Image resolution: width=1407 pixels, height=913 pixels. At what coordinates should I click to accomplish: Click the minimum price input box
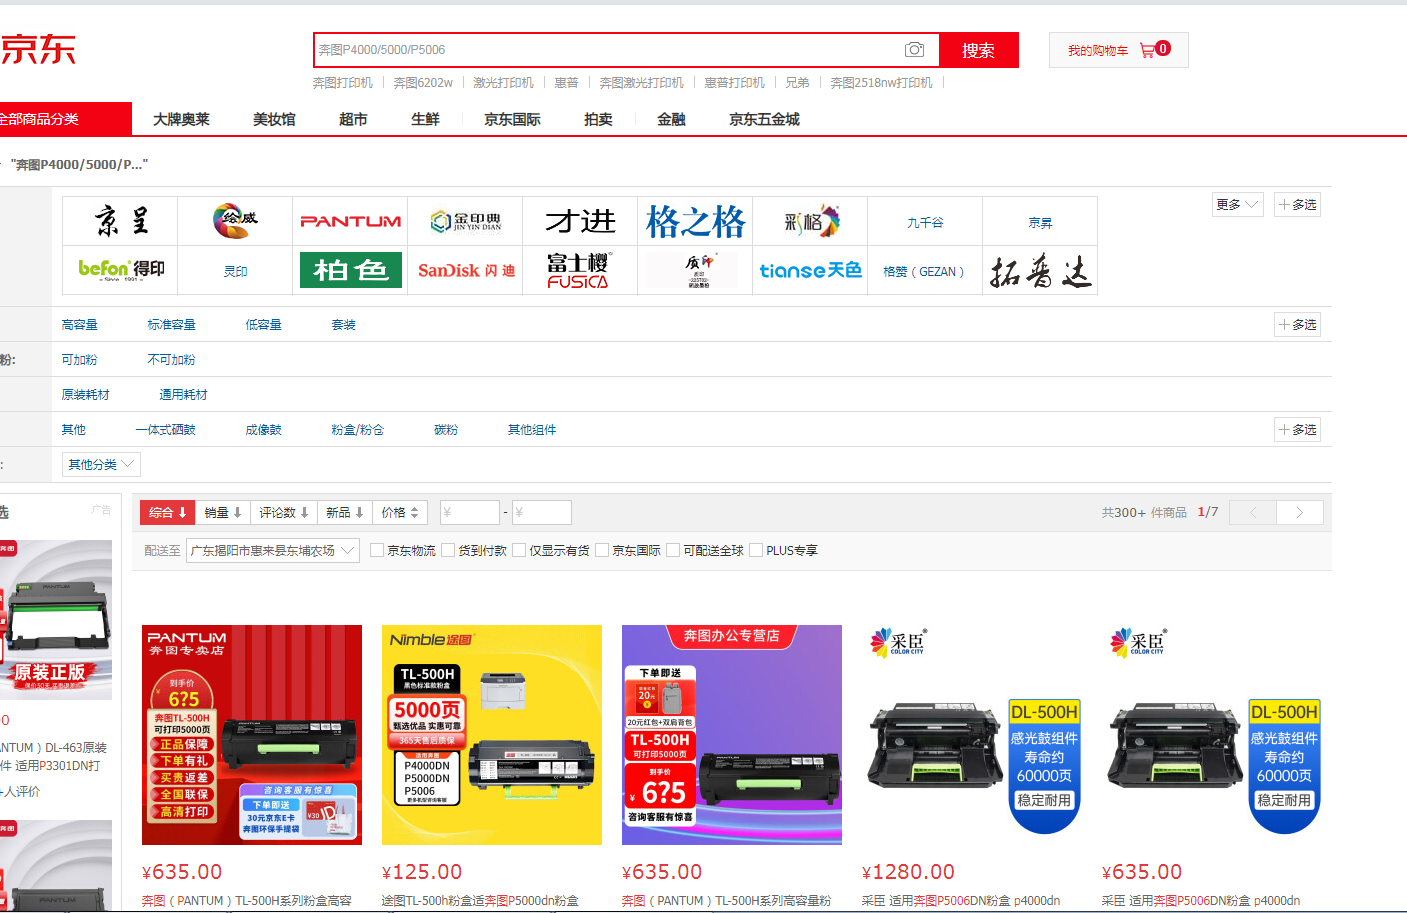[x=469, y=512]
